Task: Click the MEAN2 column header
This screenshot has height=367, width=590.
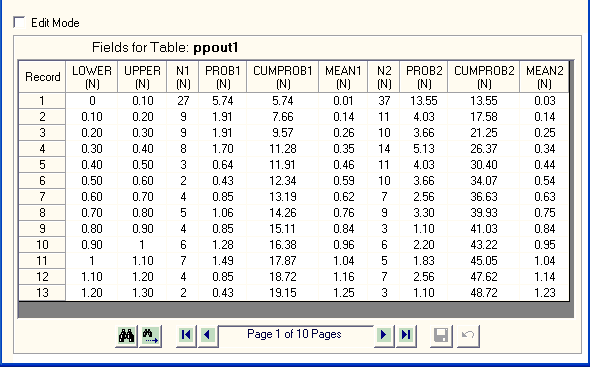Action: click(544, 77)
